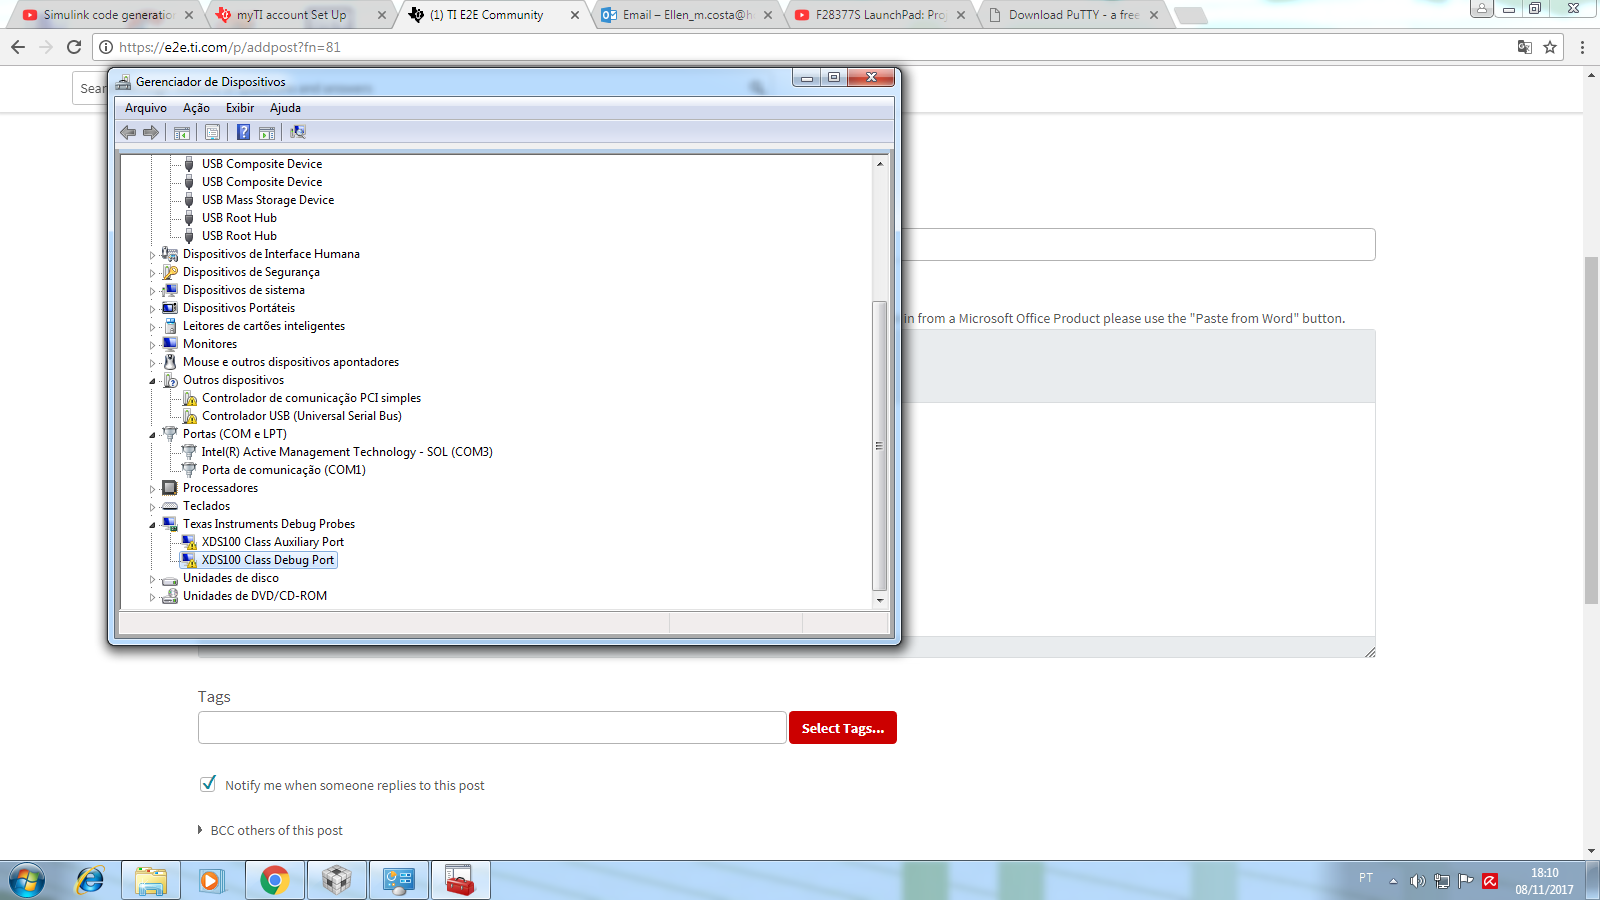Image resolution: width=1600 pixels, height=900 pixels.
Task: Open the Chrome user profile button
Action: click(x=1482, y=9)
